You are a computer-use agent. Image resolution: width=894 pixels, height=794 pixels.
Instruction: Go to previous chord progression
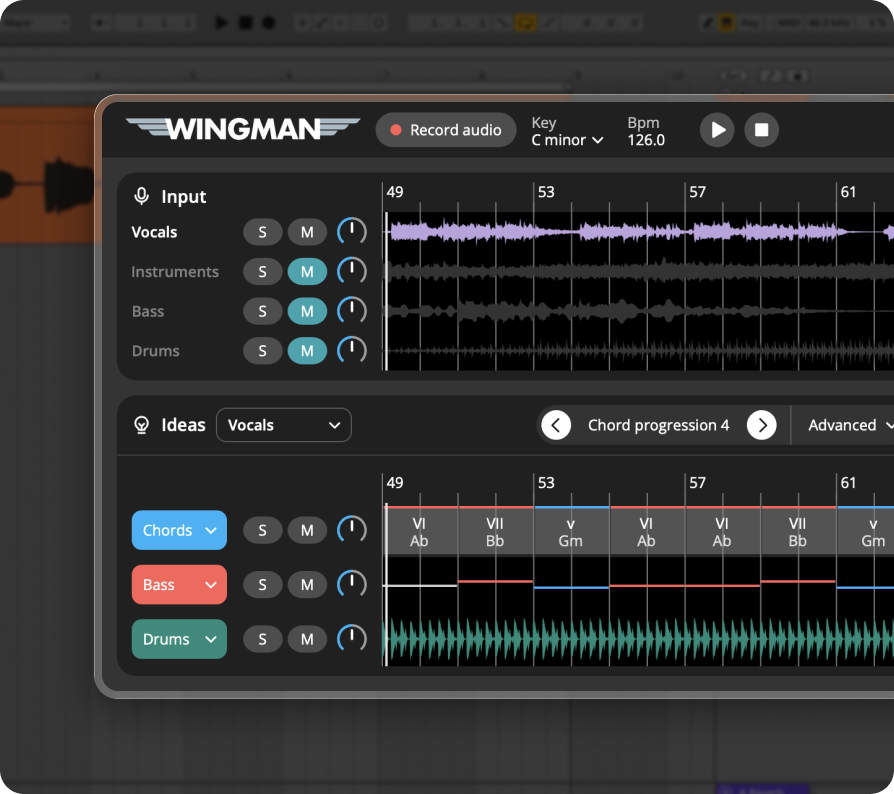coord(556,425)
